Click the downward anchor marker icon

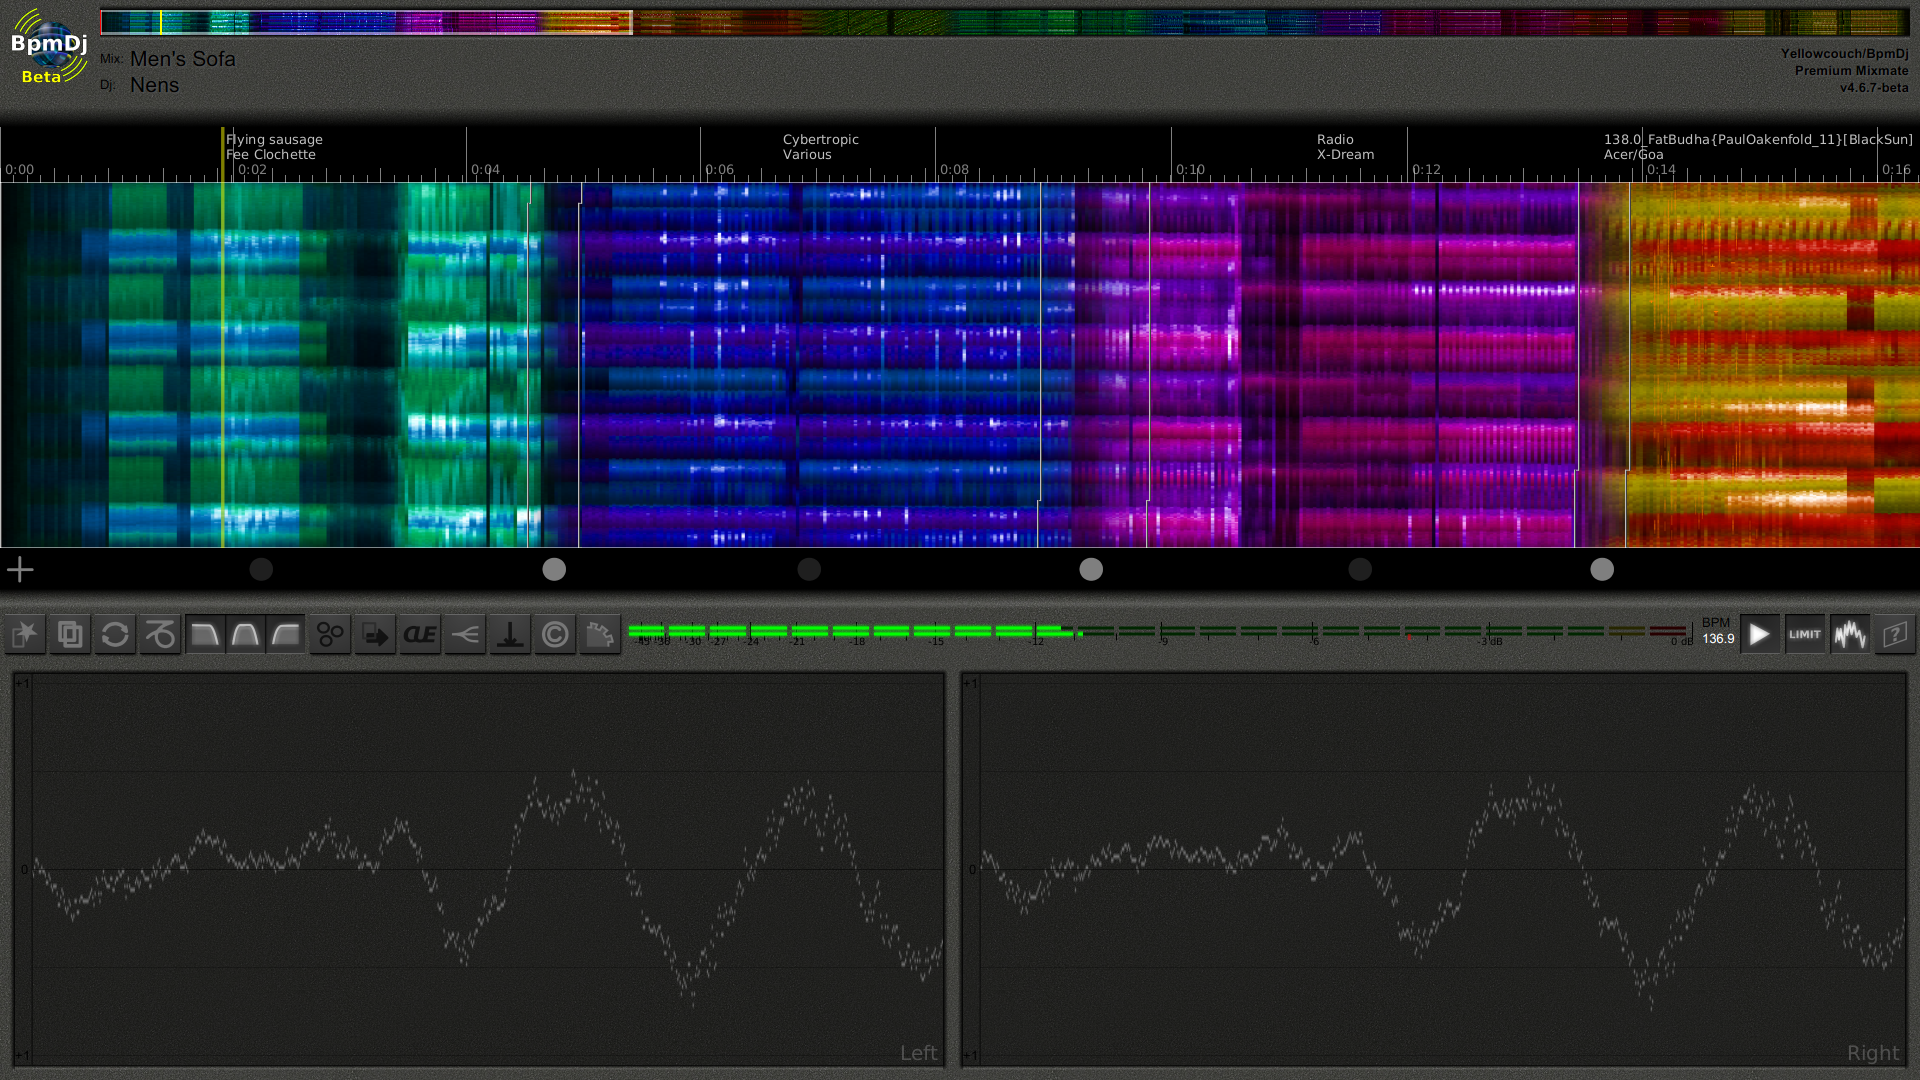click(510, 634)
